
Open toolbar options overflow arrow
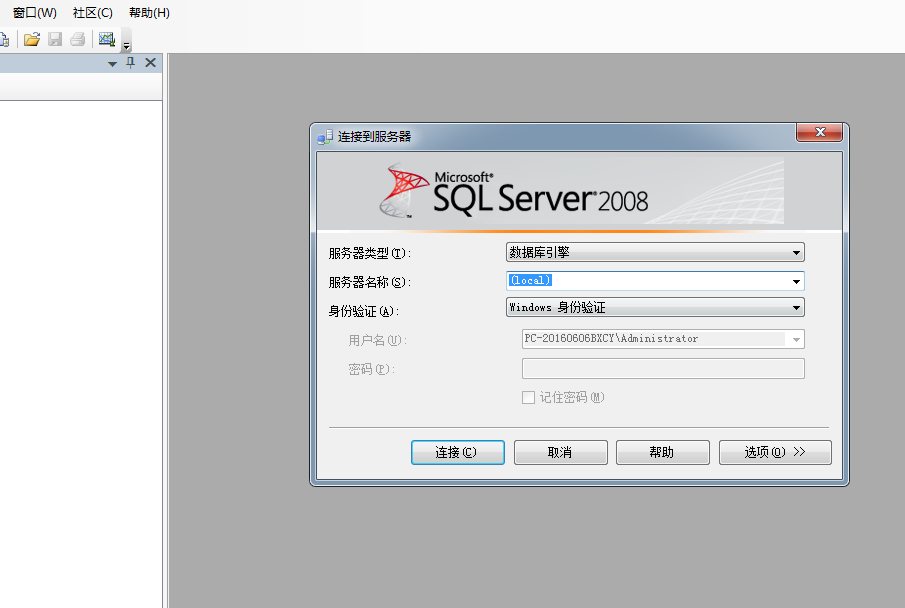[x=126, y=44]
